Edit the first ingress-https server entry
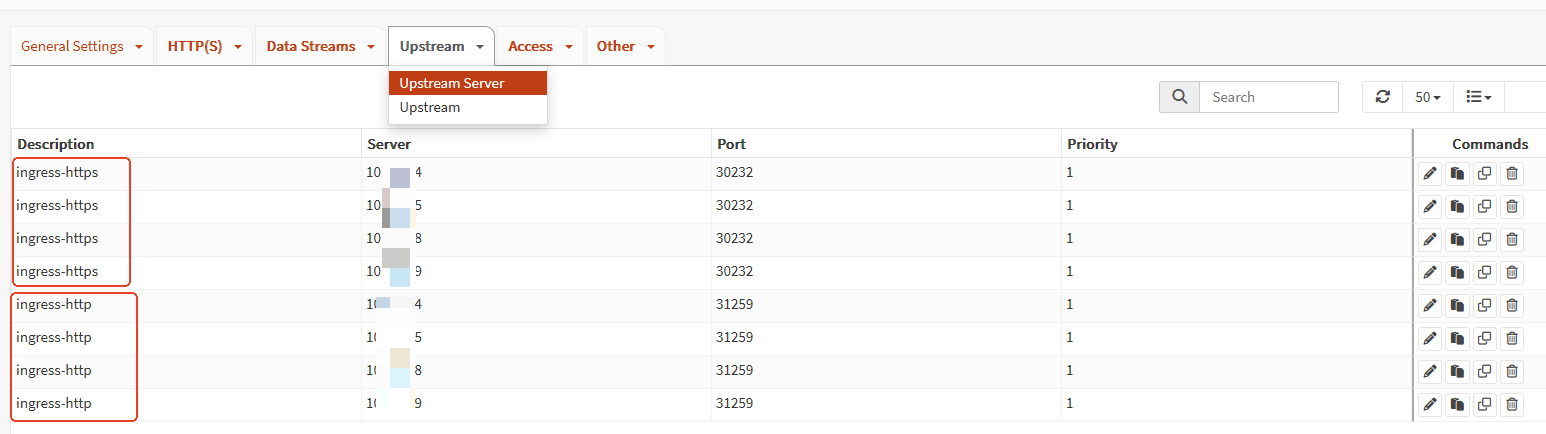The width and height of the screenshot is (1546, 434). pyautogui.click(x=1430, y=174)
